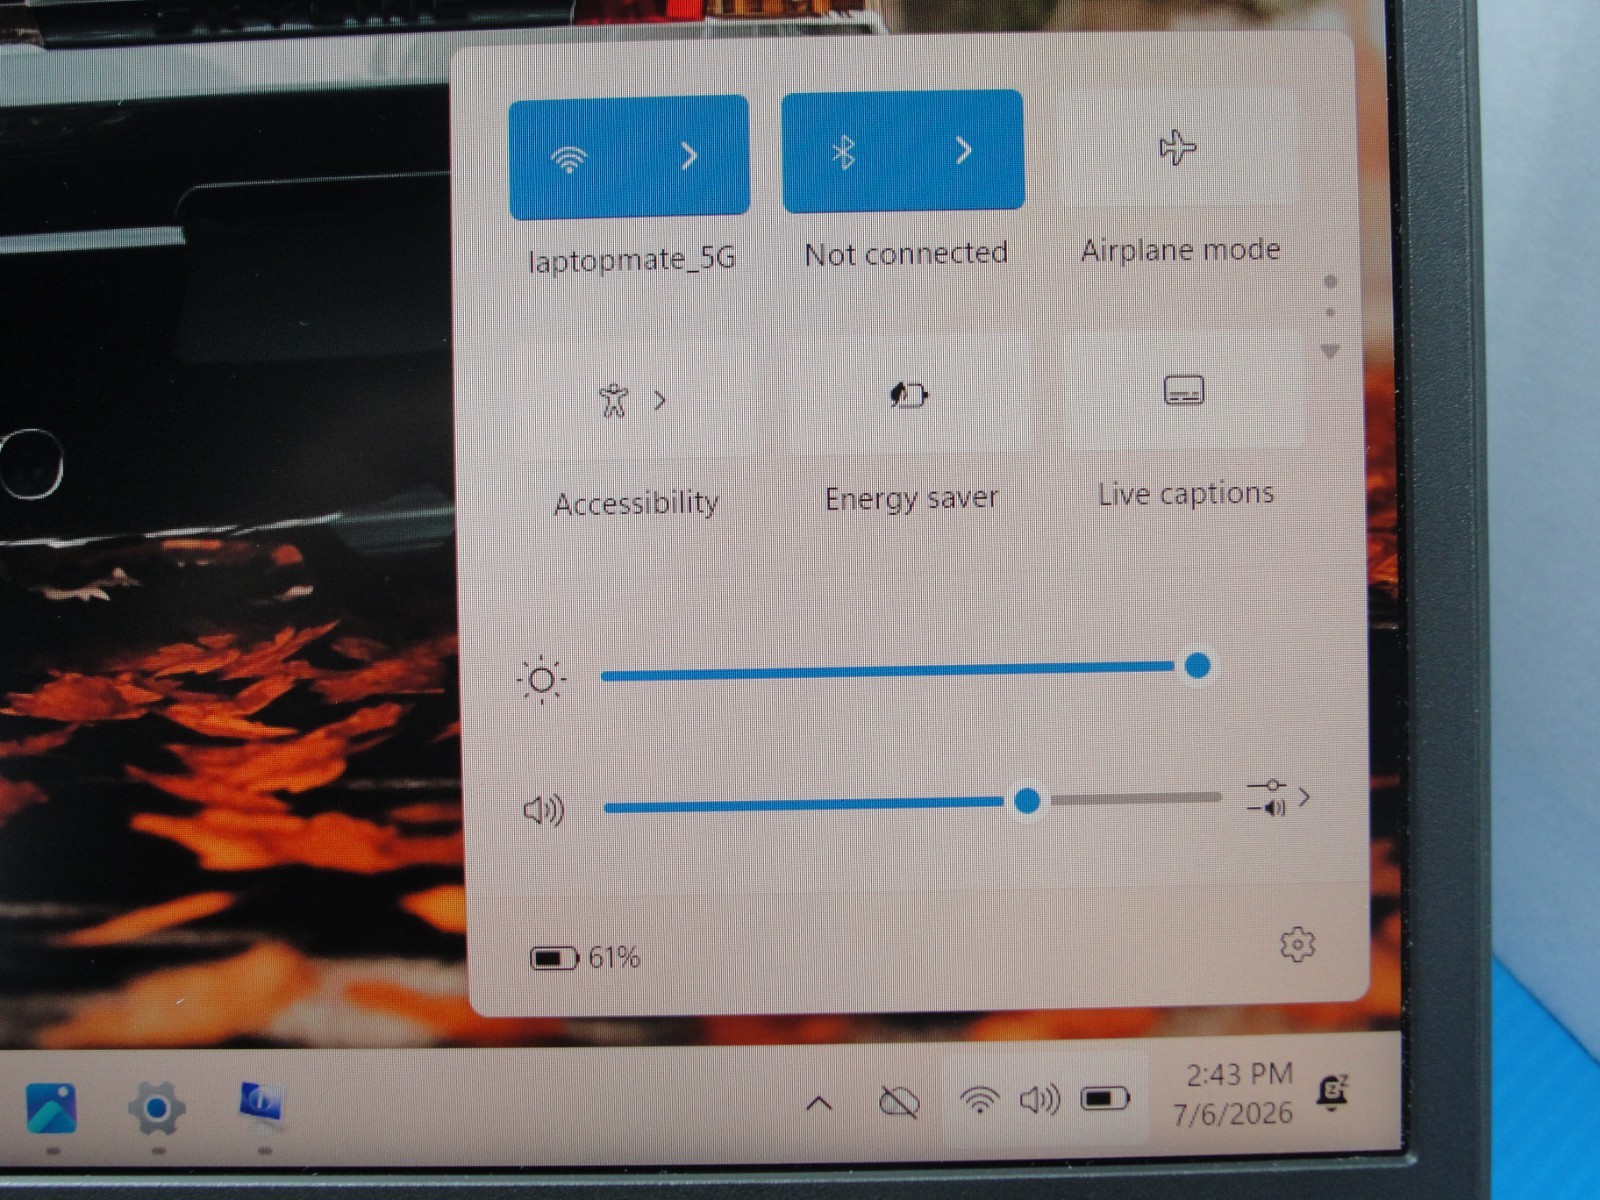Click the page-down arrow in quick settings

1330,352
